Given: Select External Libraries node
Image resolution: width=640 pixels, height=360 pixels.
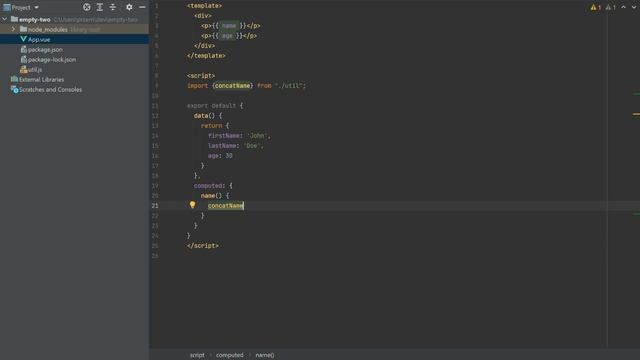Looking at the screenshot, I should 42,80.
